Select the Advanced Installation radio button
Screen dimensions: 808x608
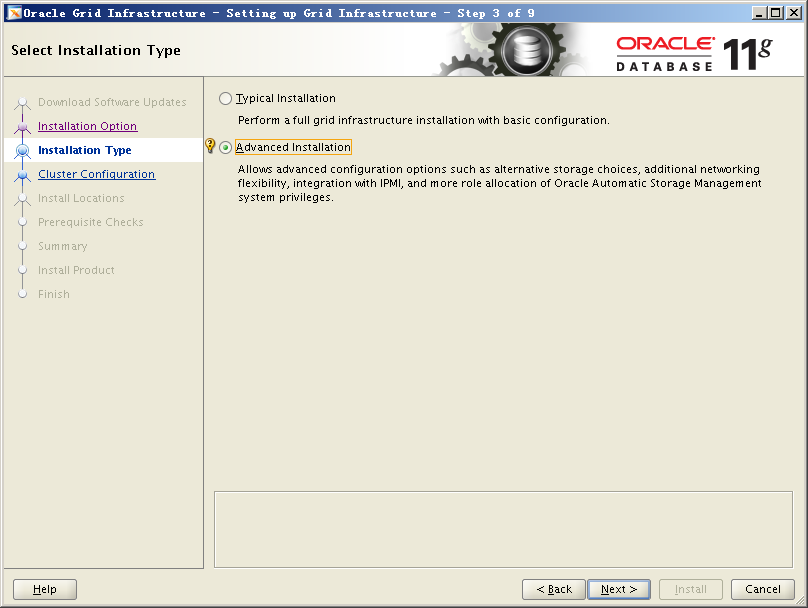pos(225,148)
